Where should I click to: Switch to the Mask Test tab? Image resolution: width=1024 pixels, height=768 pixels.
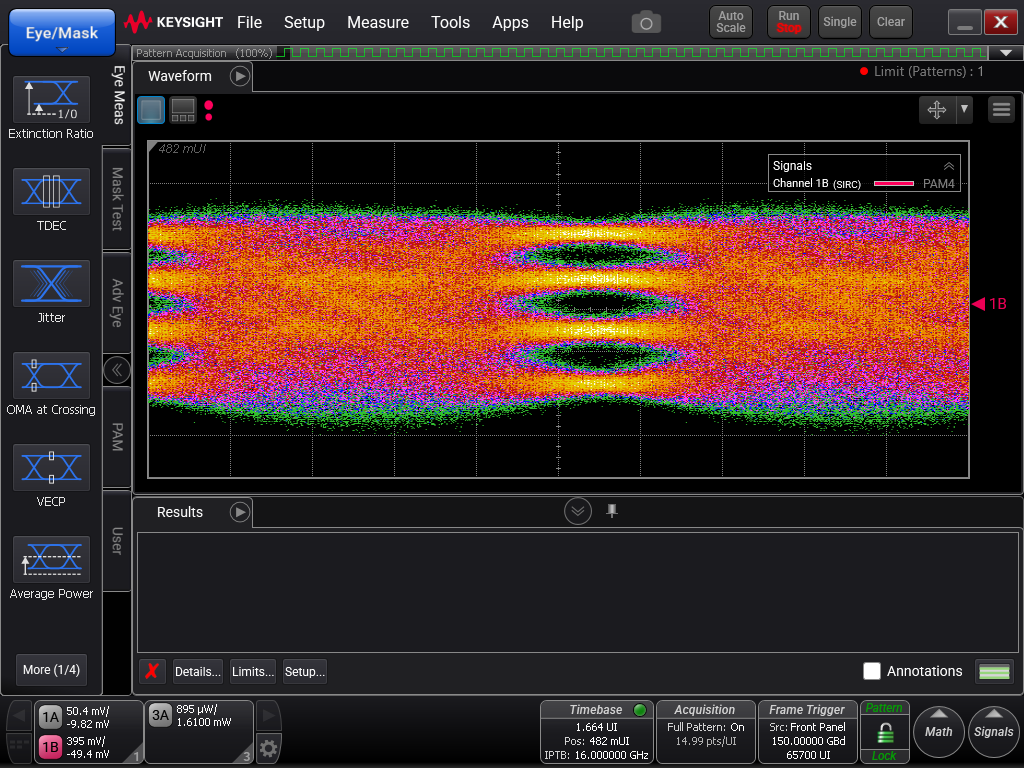coord(117,198)
